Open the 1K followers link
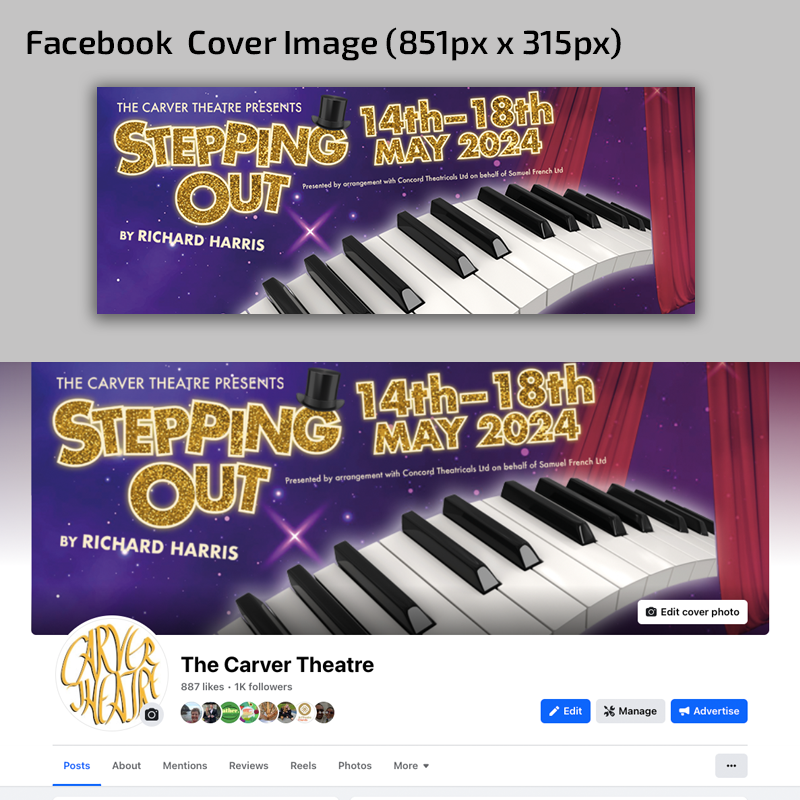 (263, 687)
